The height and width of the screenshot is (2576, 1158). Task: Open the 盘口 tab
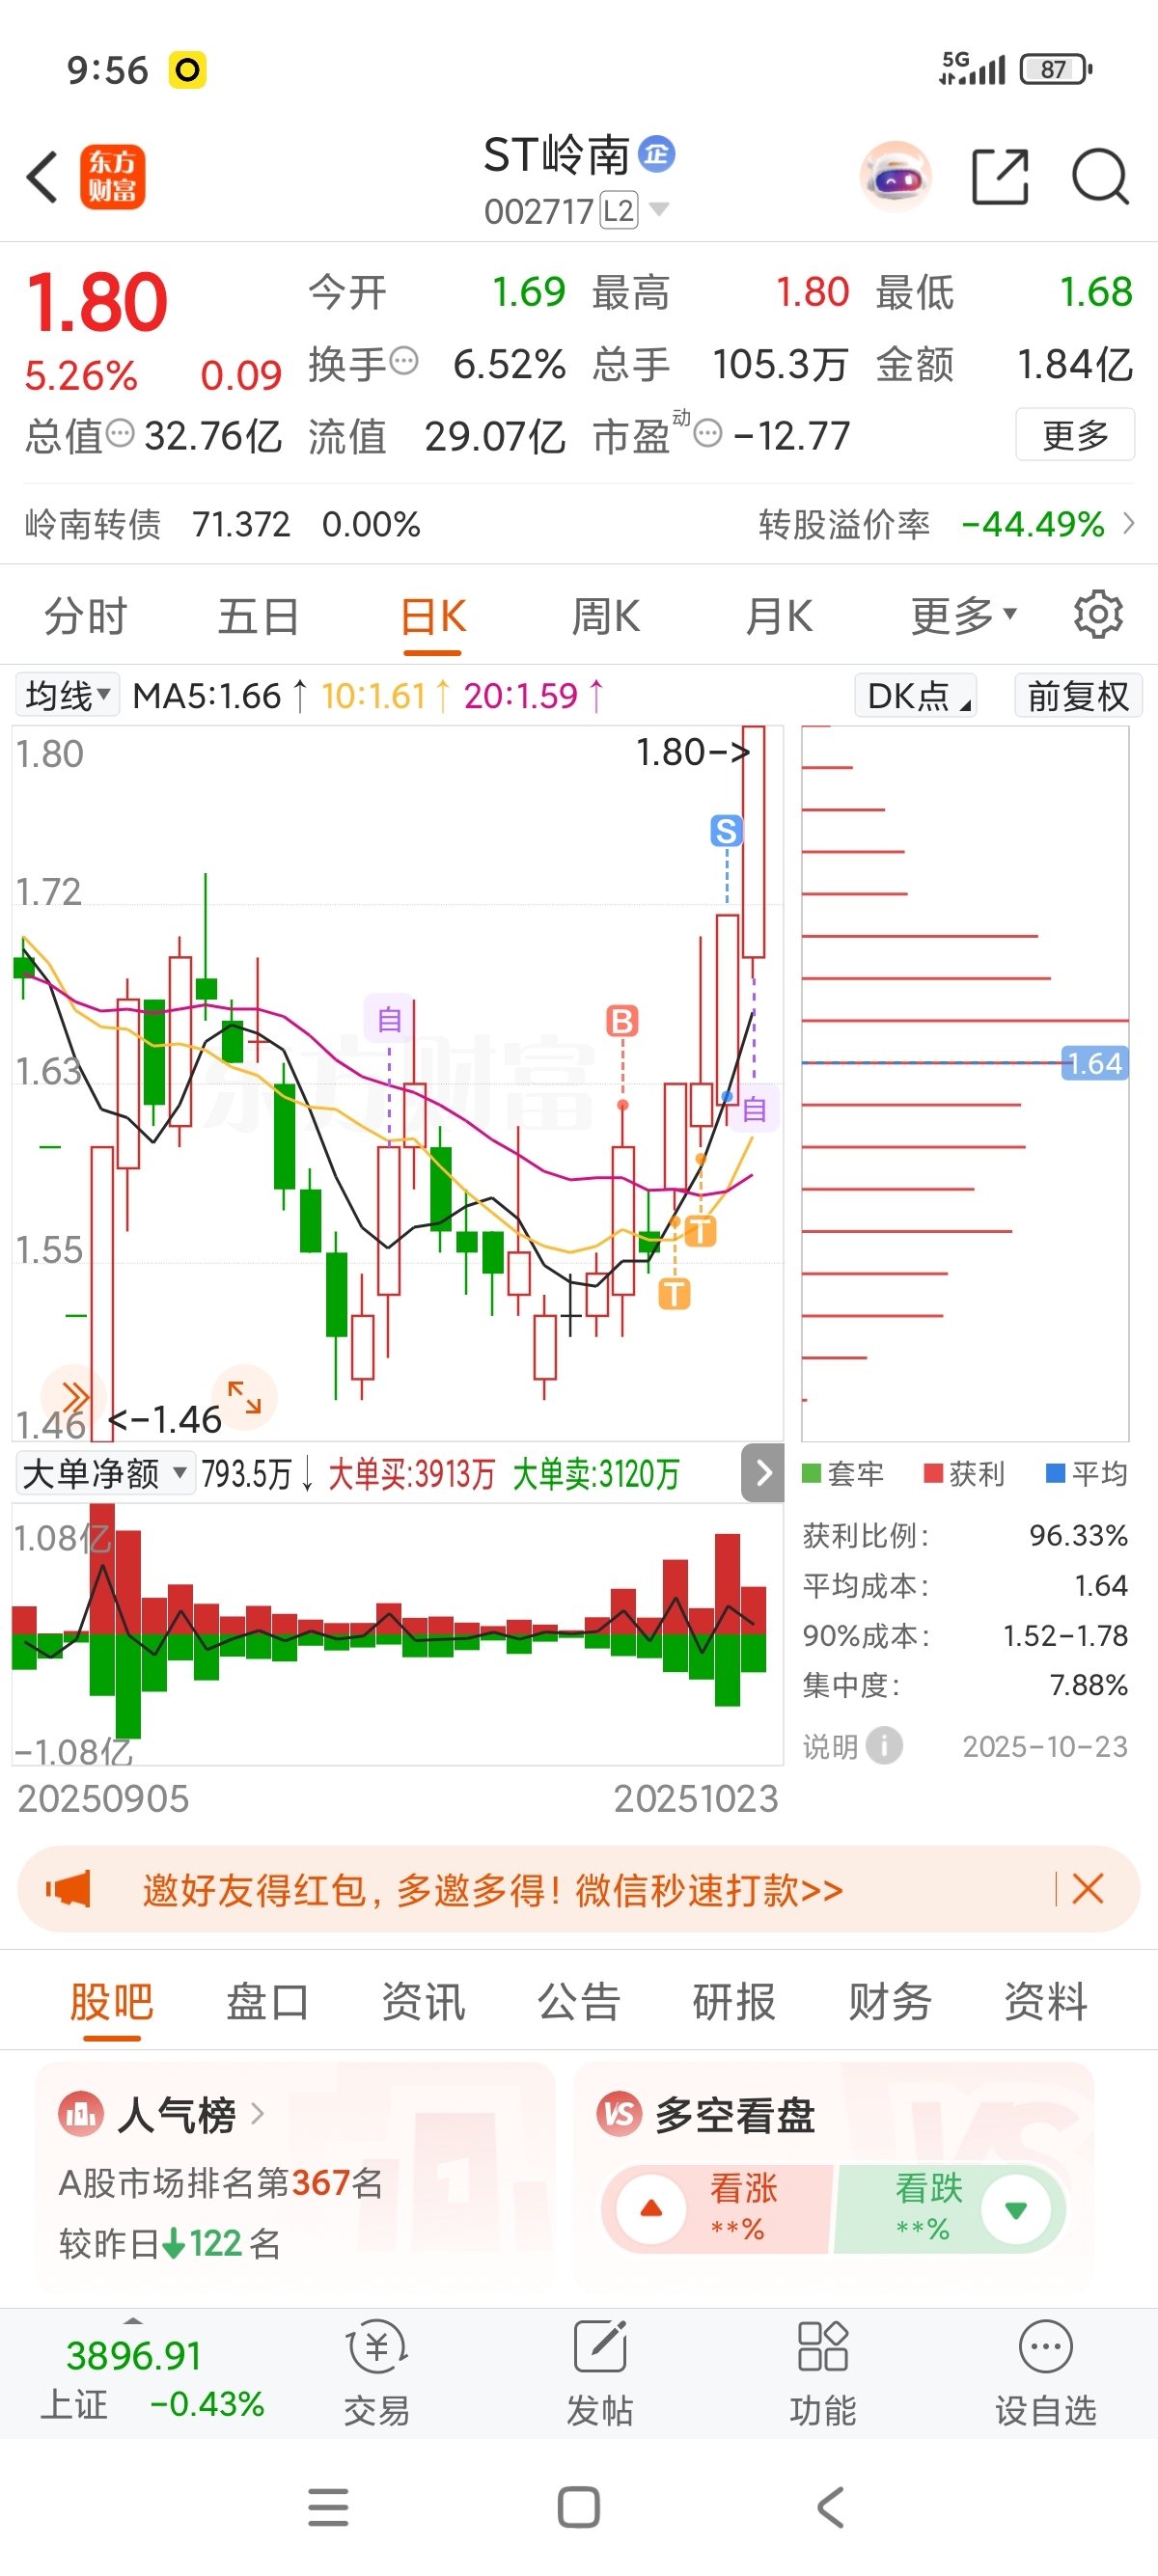coord(267,2001)
